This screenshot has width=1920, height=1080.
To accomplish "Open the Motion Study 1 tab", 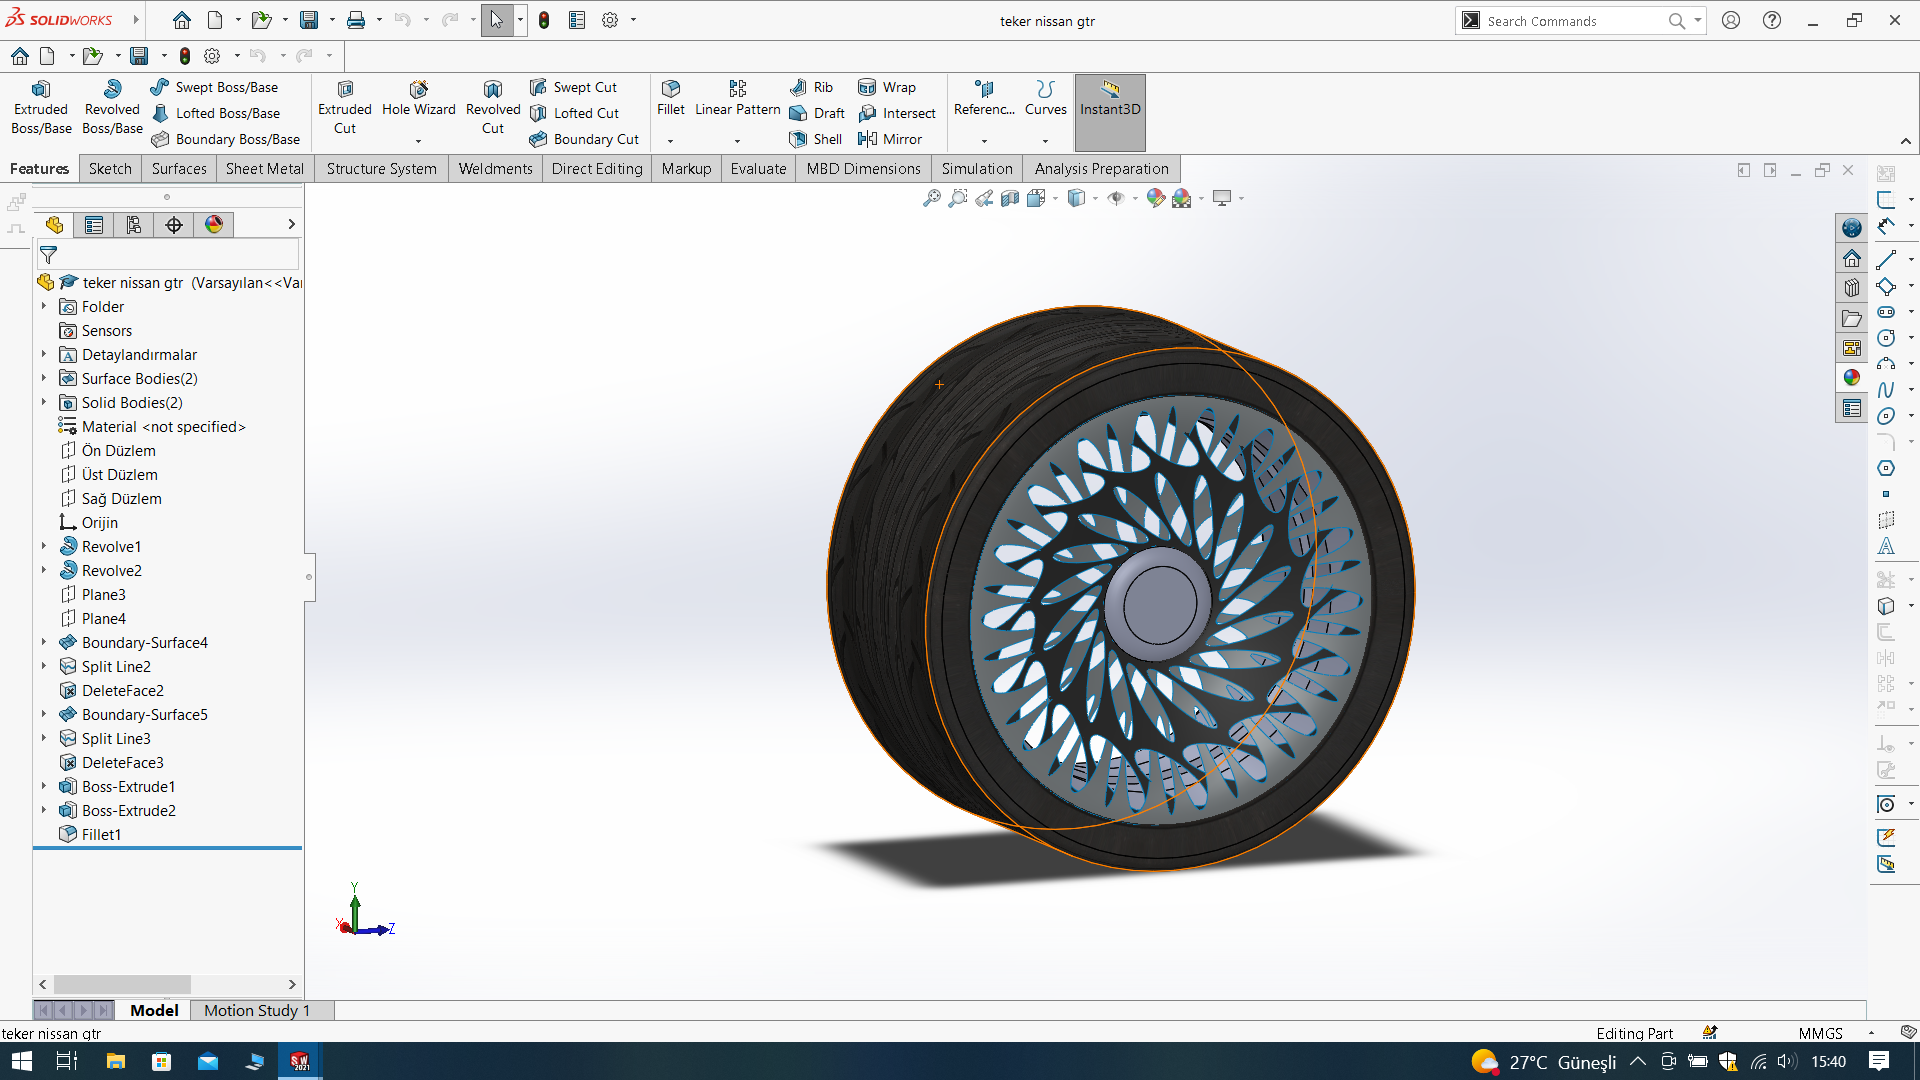I will click(x=257, y=1010).
